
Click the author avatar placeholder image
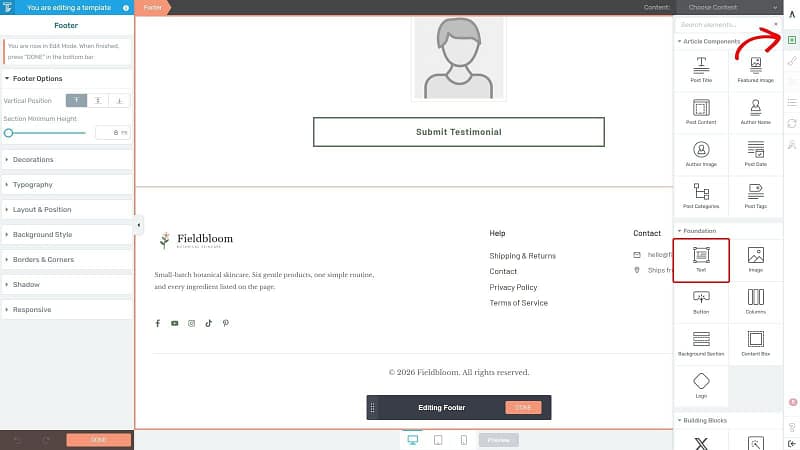coord(459,58)
